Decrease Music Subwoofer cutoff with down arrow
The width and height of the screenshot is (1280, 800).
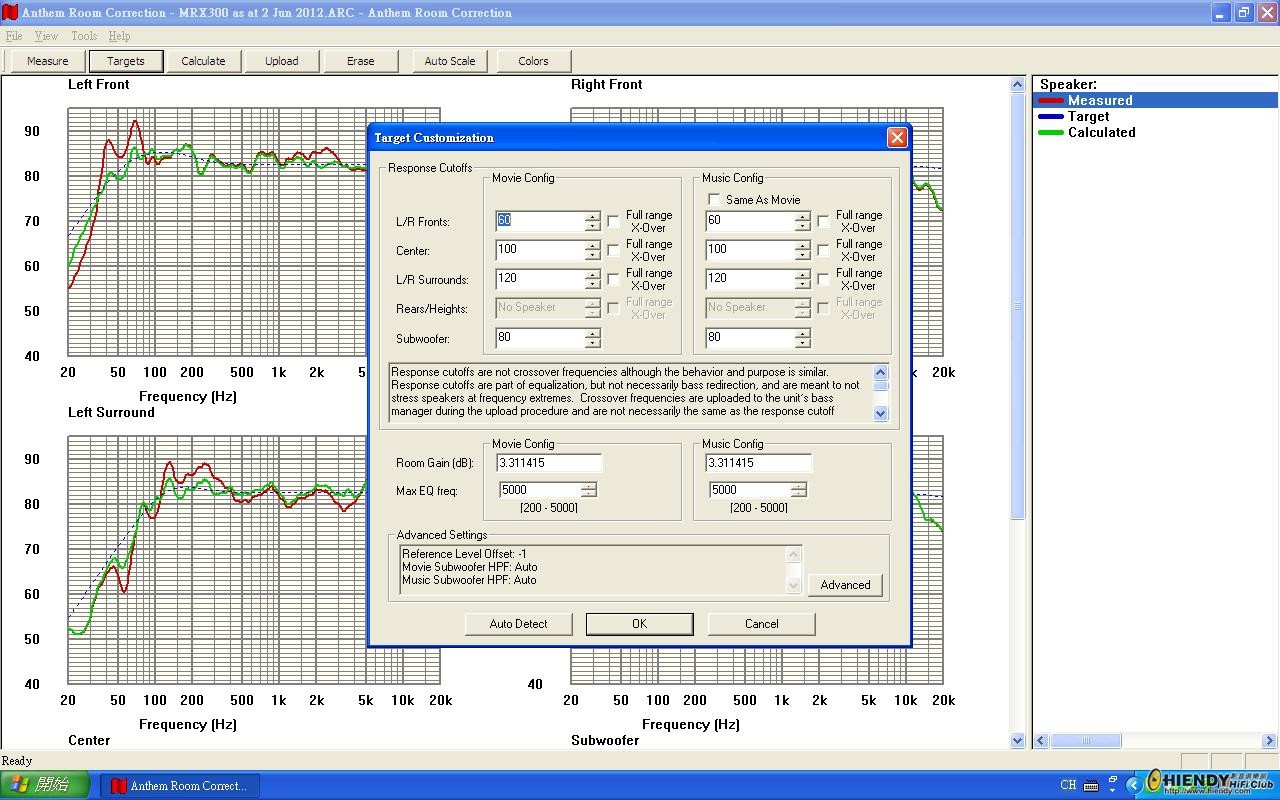802,343
